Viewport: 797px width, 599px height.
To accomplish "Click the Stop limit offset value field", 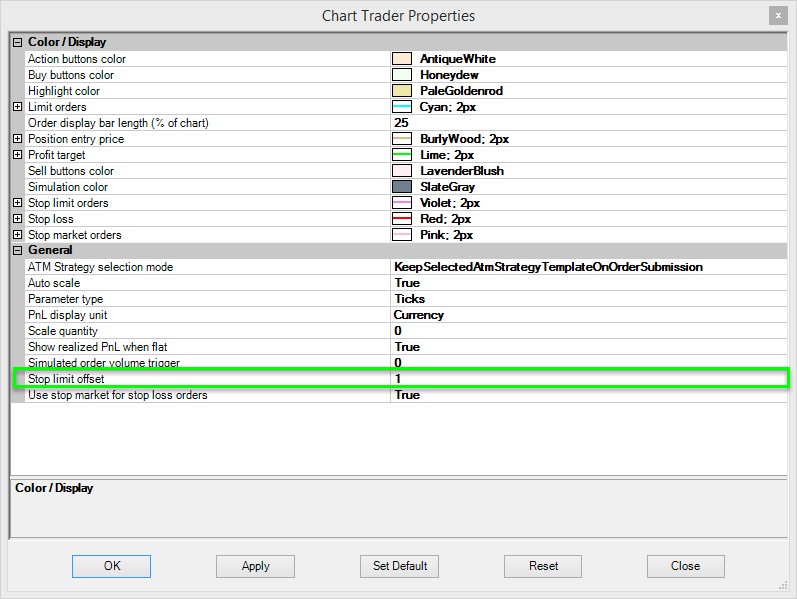I will [x=588, y=379].
